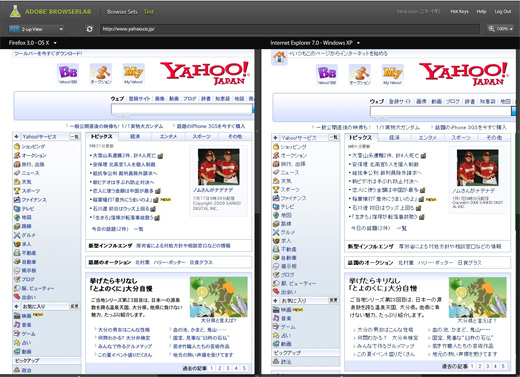The height and width of the screenshot is (377, 520).
Task: Click the 一覧 button beside Yahoo!サービス in the Firefox pane
Action: (74, 137)
